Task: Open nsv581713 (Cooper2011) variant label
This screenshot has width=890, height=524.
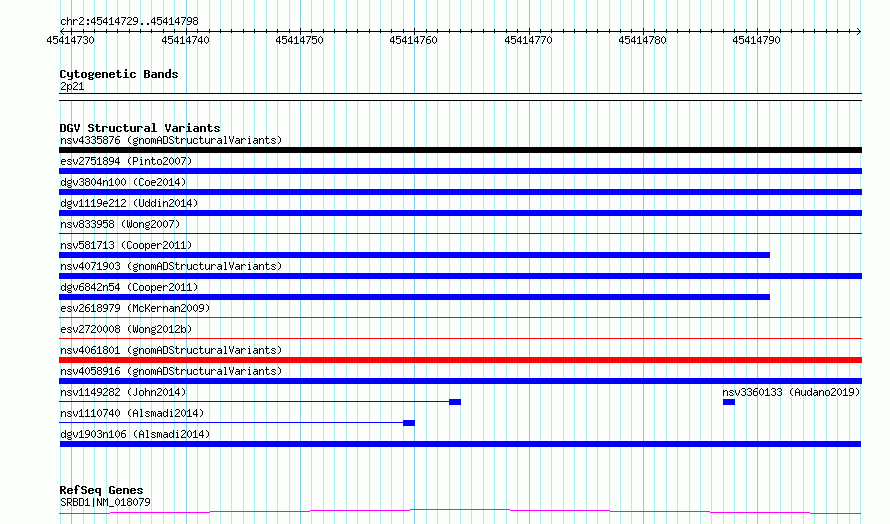Action: pyautogui.click(x=126, y=245)
